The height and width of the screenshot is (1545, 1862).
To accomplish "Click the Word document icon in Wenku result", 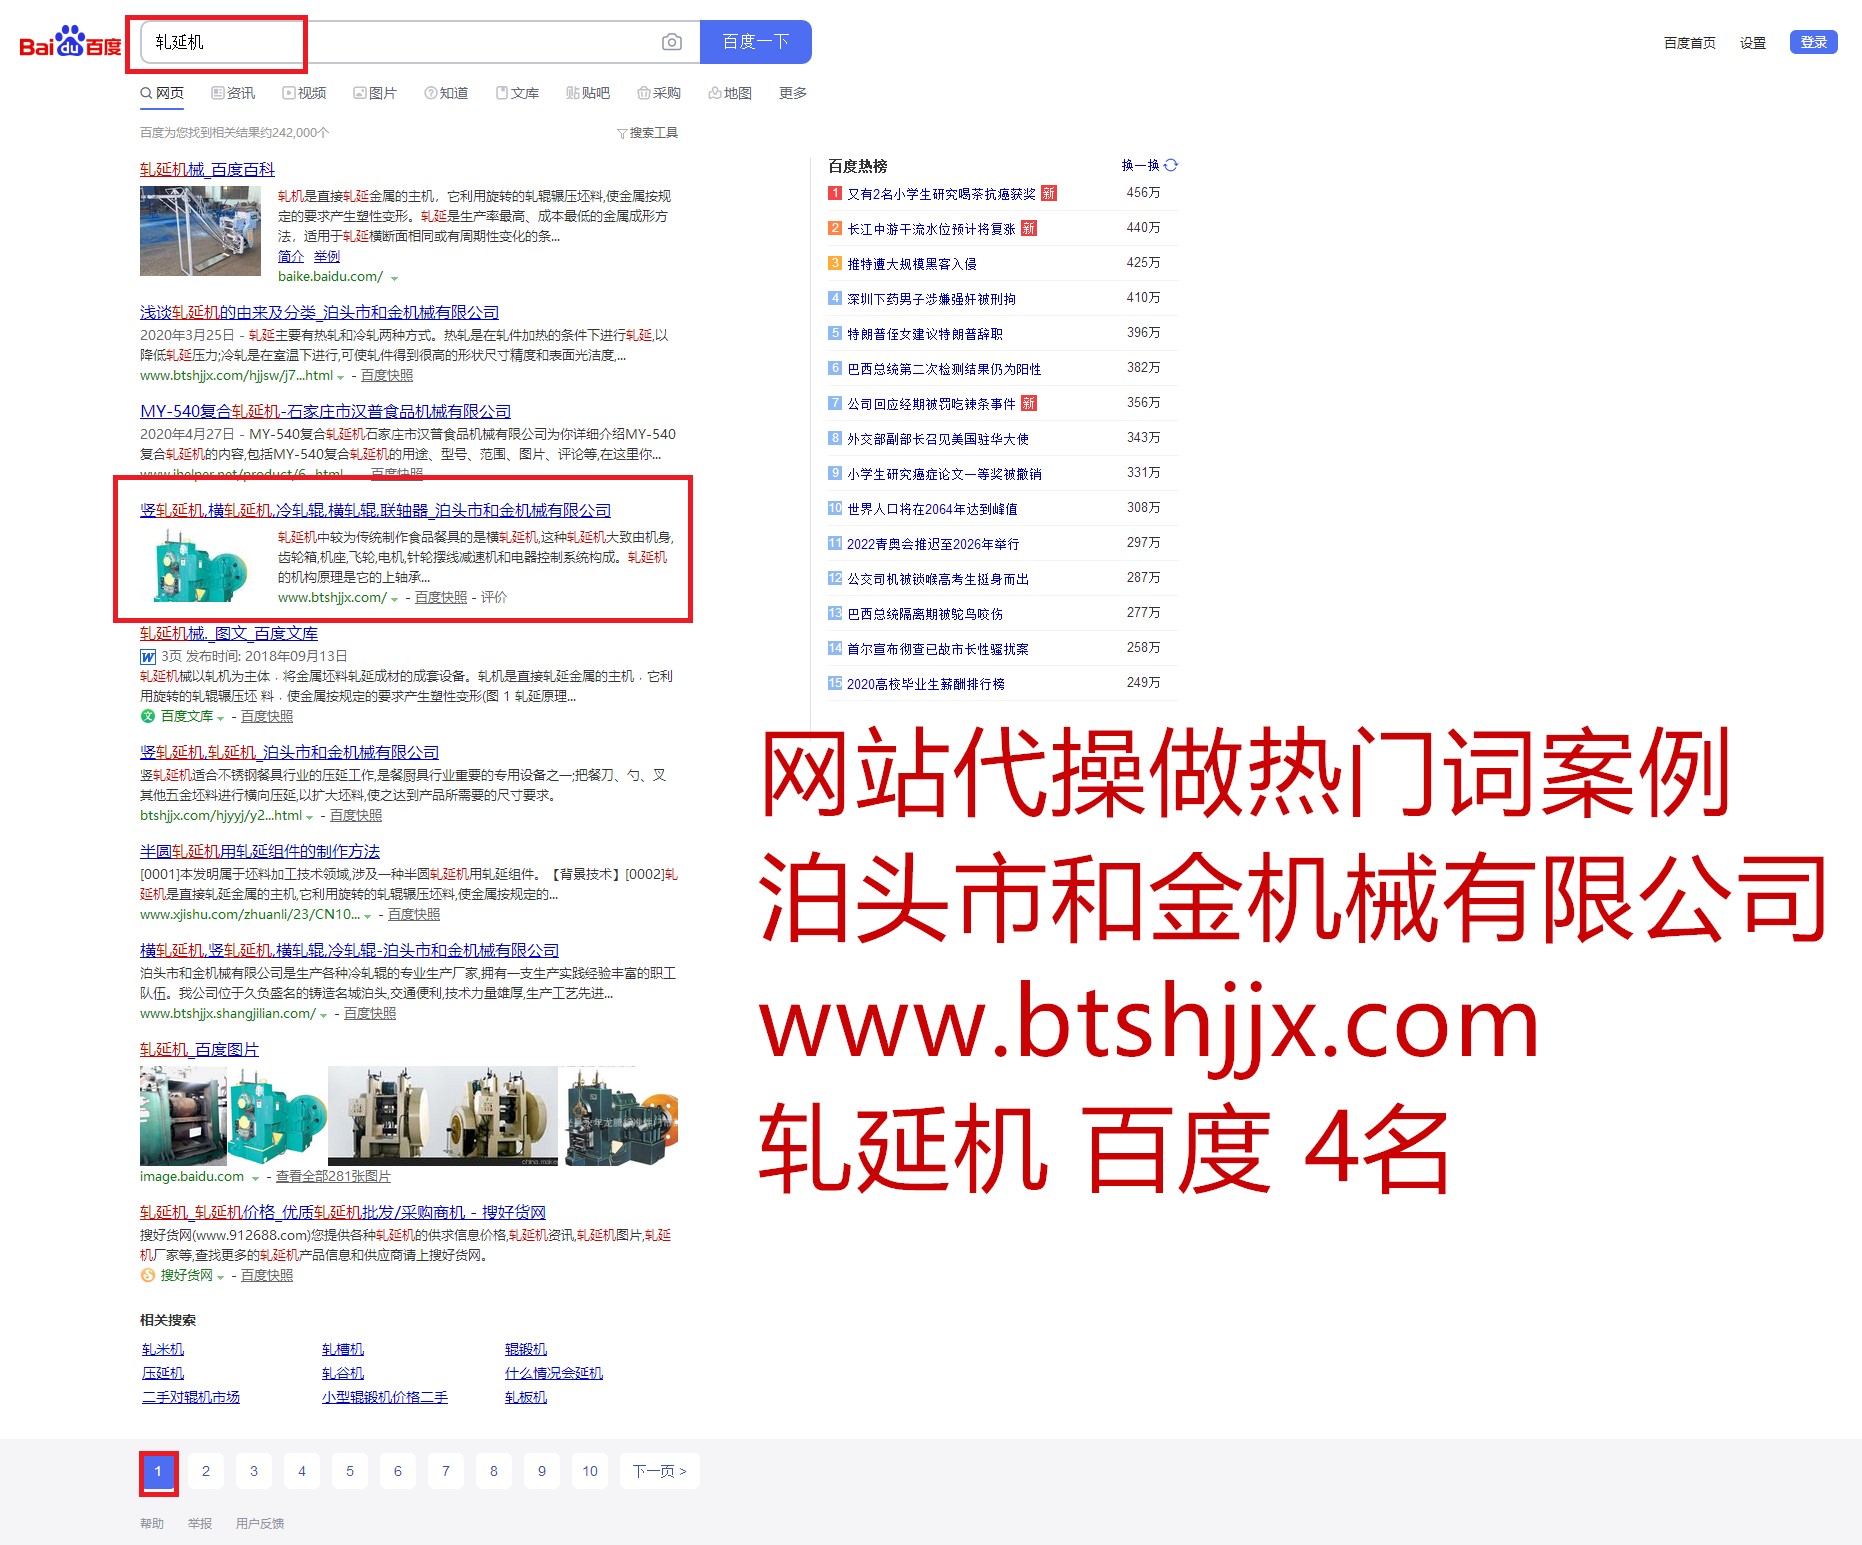I will [x=148, y=657].
